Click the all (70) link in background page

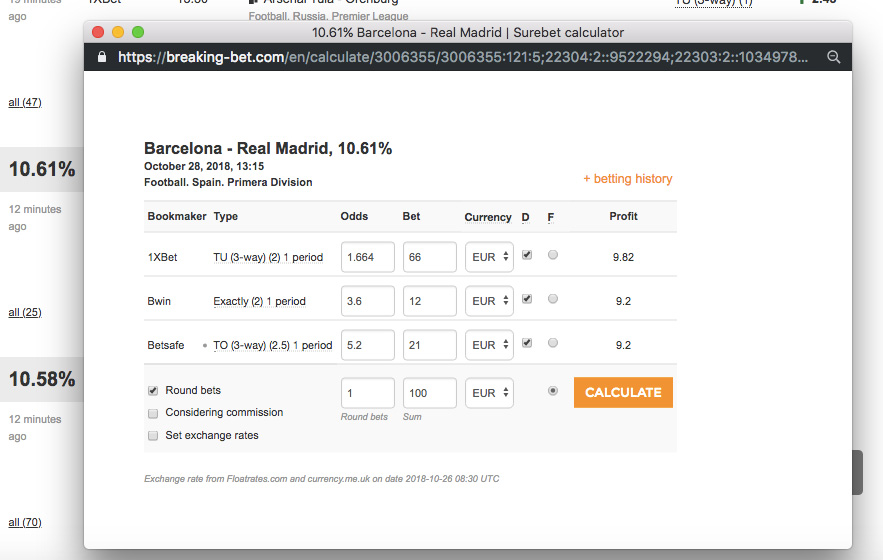click(x=25, y=522)
